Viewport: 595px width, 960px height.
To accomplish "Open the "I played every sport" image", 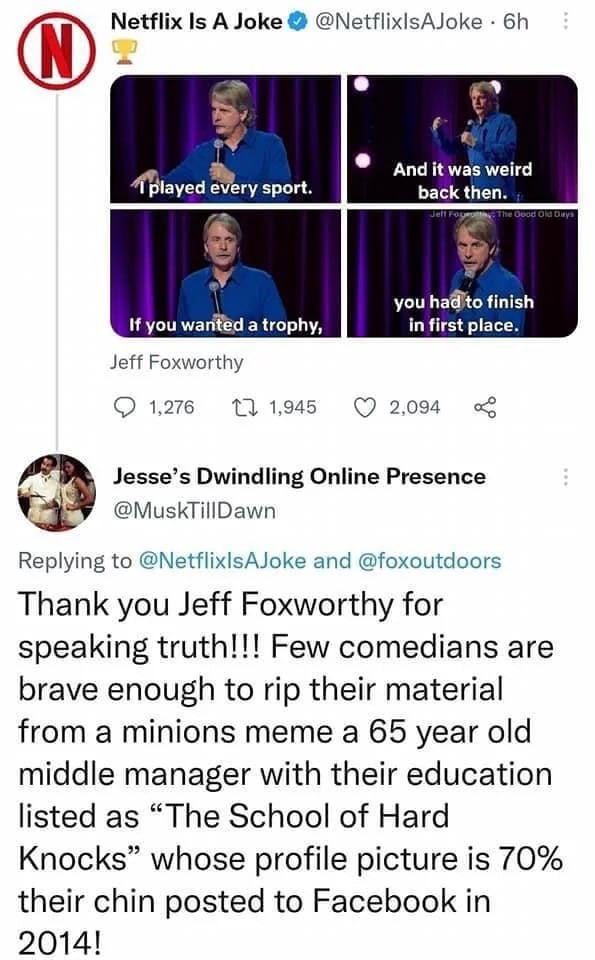I will [x=225, y=139].
